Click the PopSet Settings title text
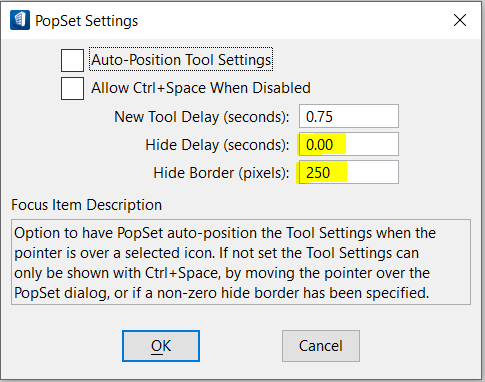 coord(86,21)
